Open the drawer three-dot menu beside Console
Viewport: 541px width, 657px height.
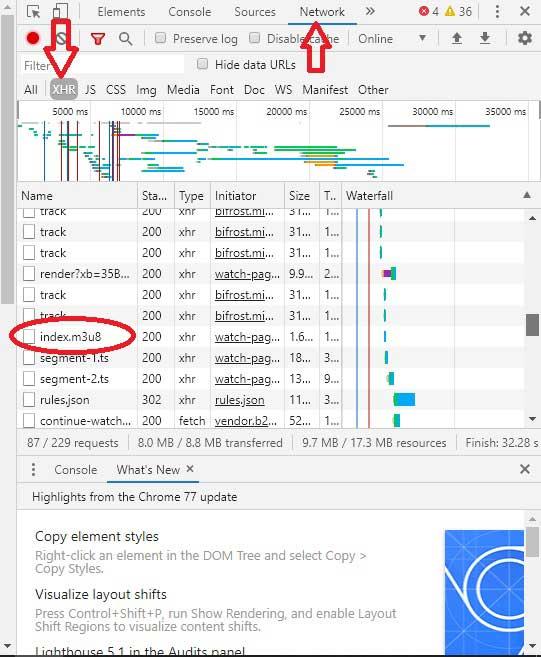(33, 469)
